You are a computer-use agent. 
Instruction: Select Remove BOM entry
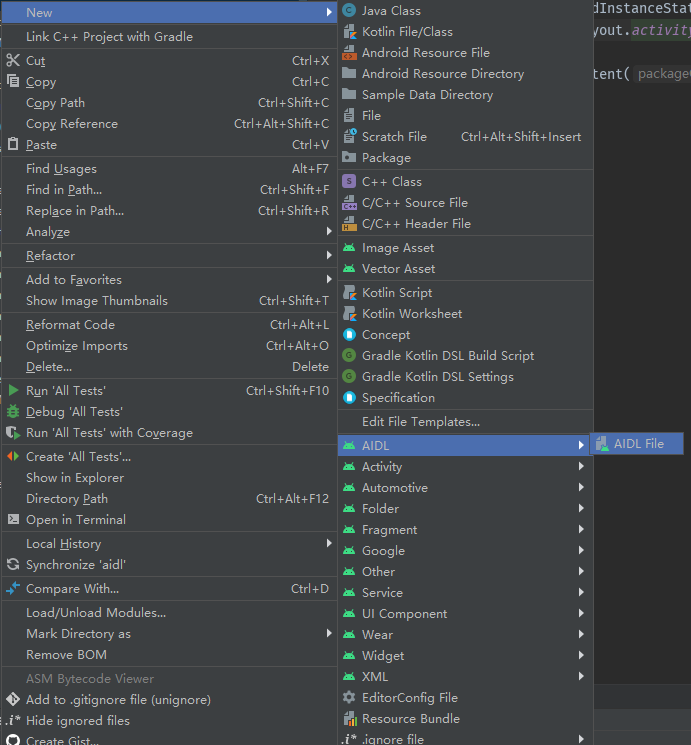pos(169,654)
